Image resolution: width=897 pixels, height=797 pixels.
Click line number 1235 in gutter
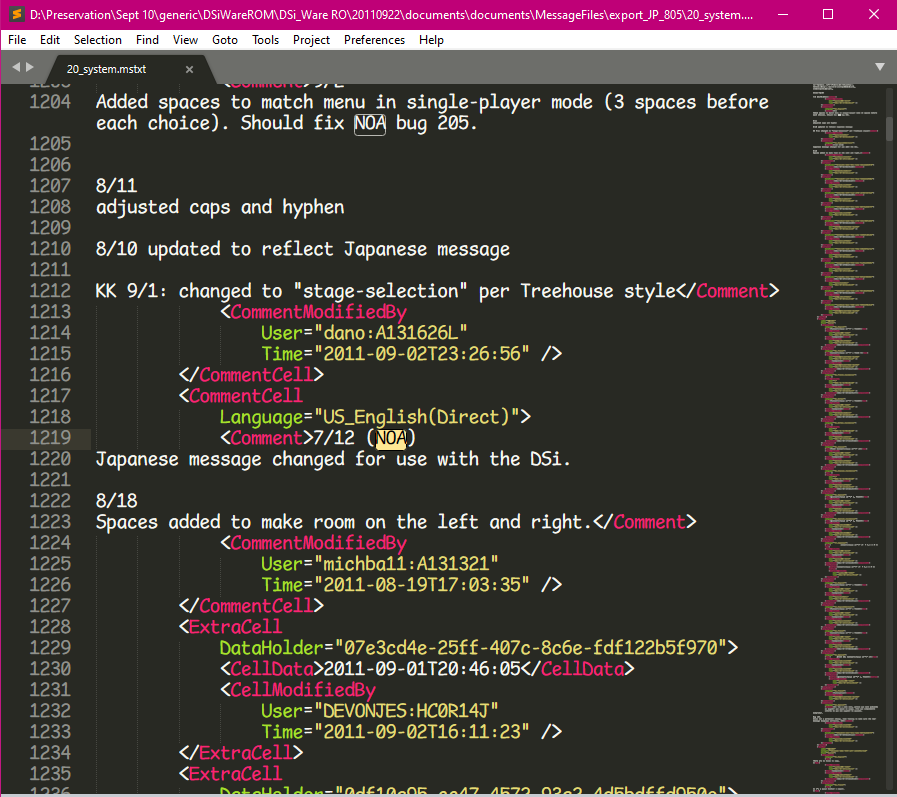[50, 774]
